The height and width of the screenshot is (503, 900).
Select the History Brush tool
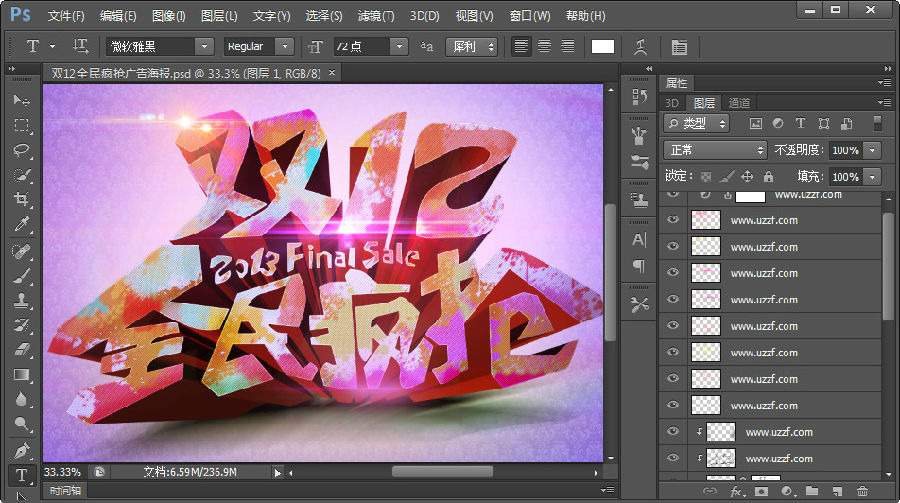21,325
